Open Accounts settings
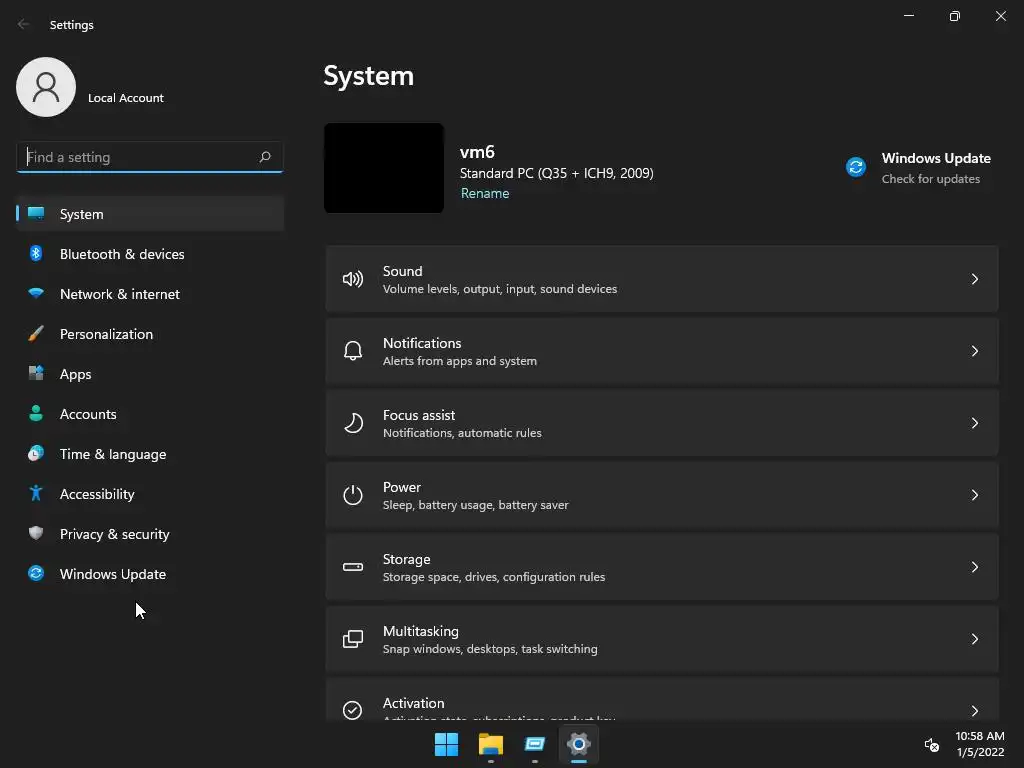Viewport: 1024px width, 768px height. point(150,413)
